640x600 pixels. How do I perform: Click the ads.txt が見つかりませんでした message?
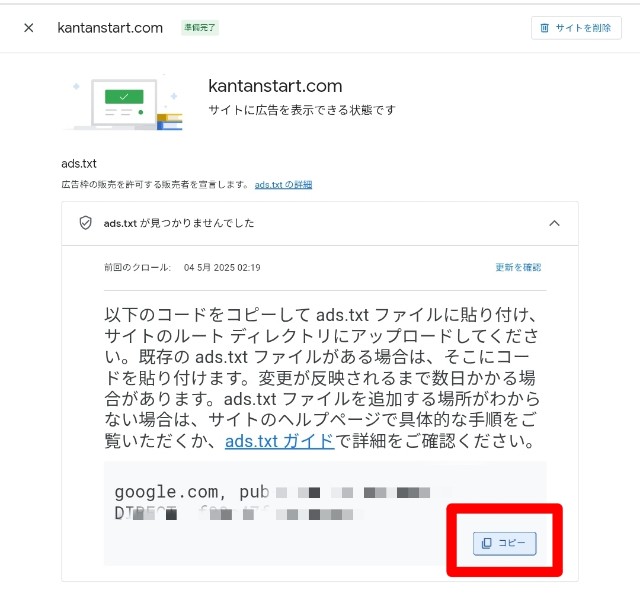[179, 223]
